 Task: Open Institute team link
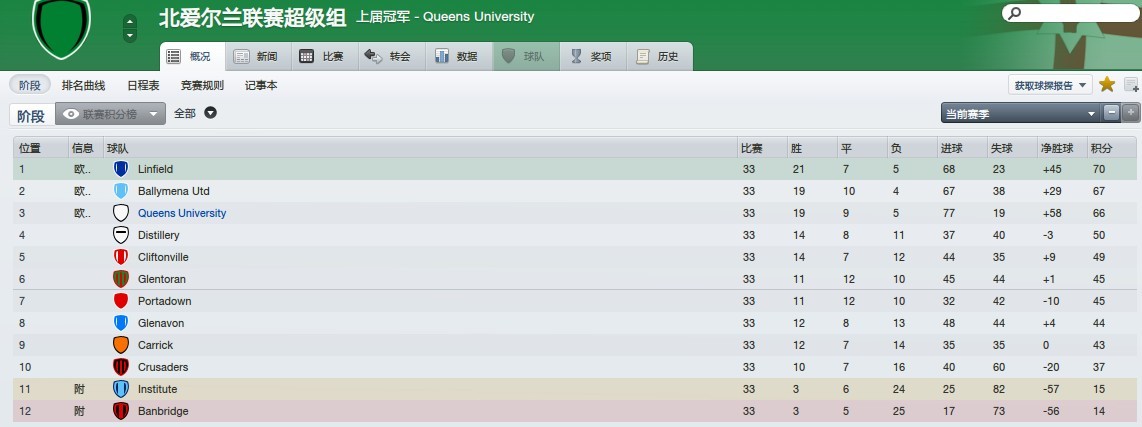click(x=157, y=389)
